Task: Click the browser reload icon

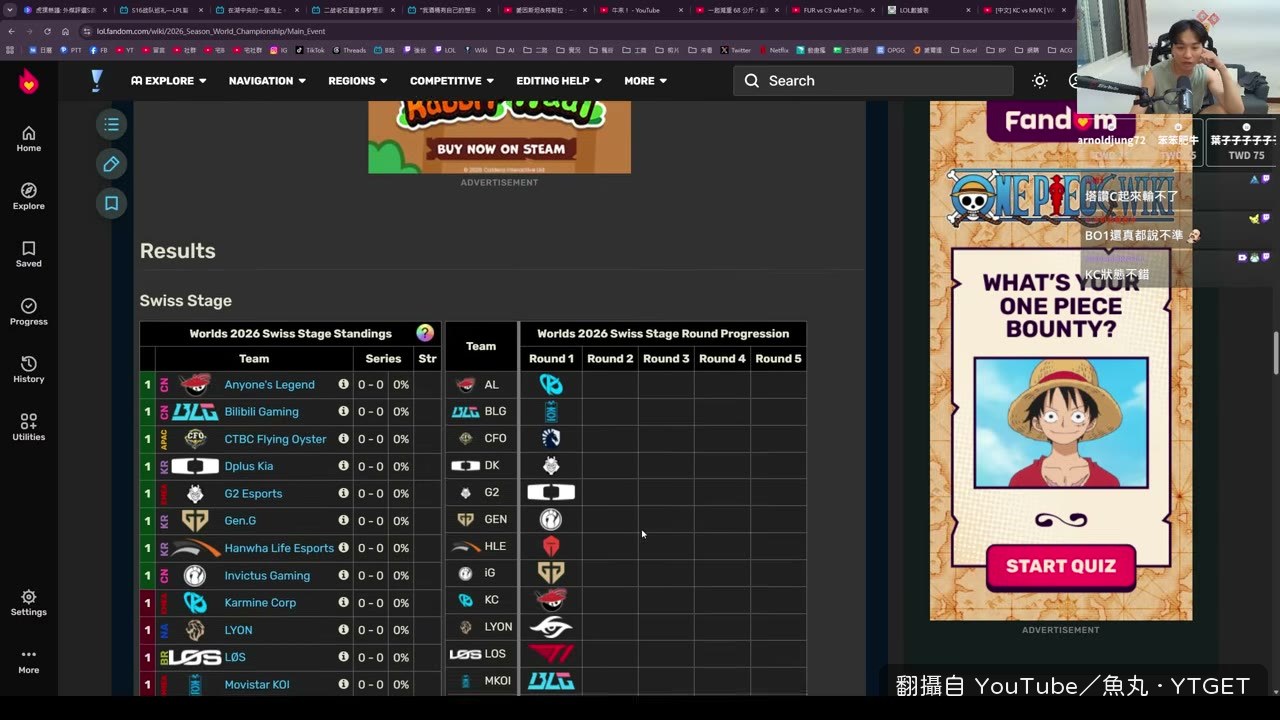Action: click(47, 31)
